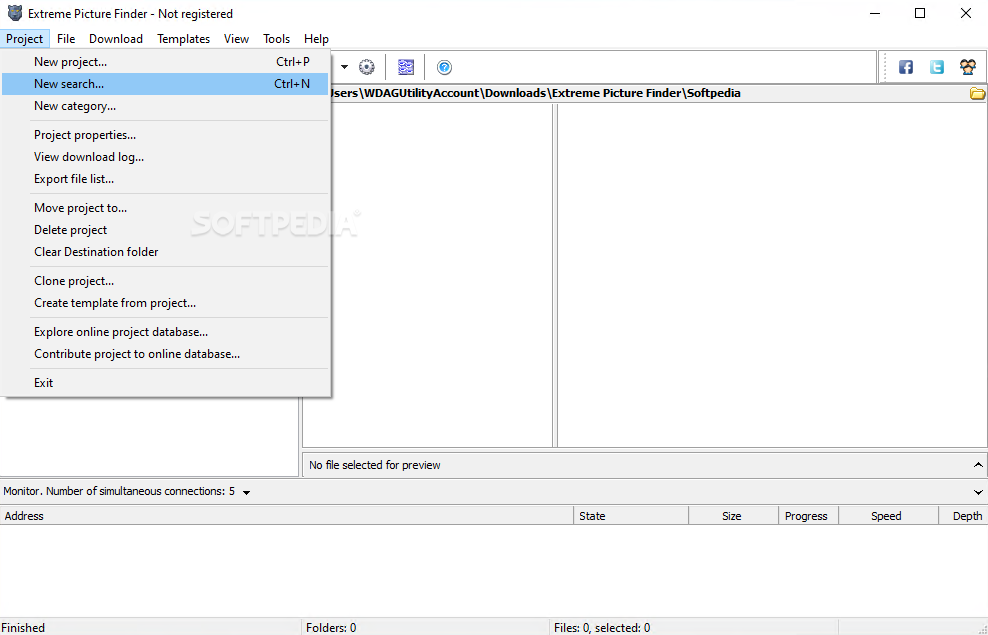Choose Clone project... menu entry
Screen dimensions: 988x635
pyautogui.click(x=165, y=281)
